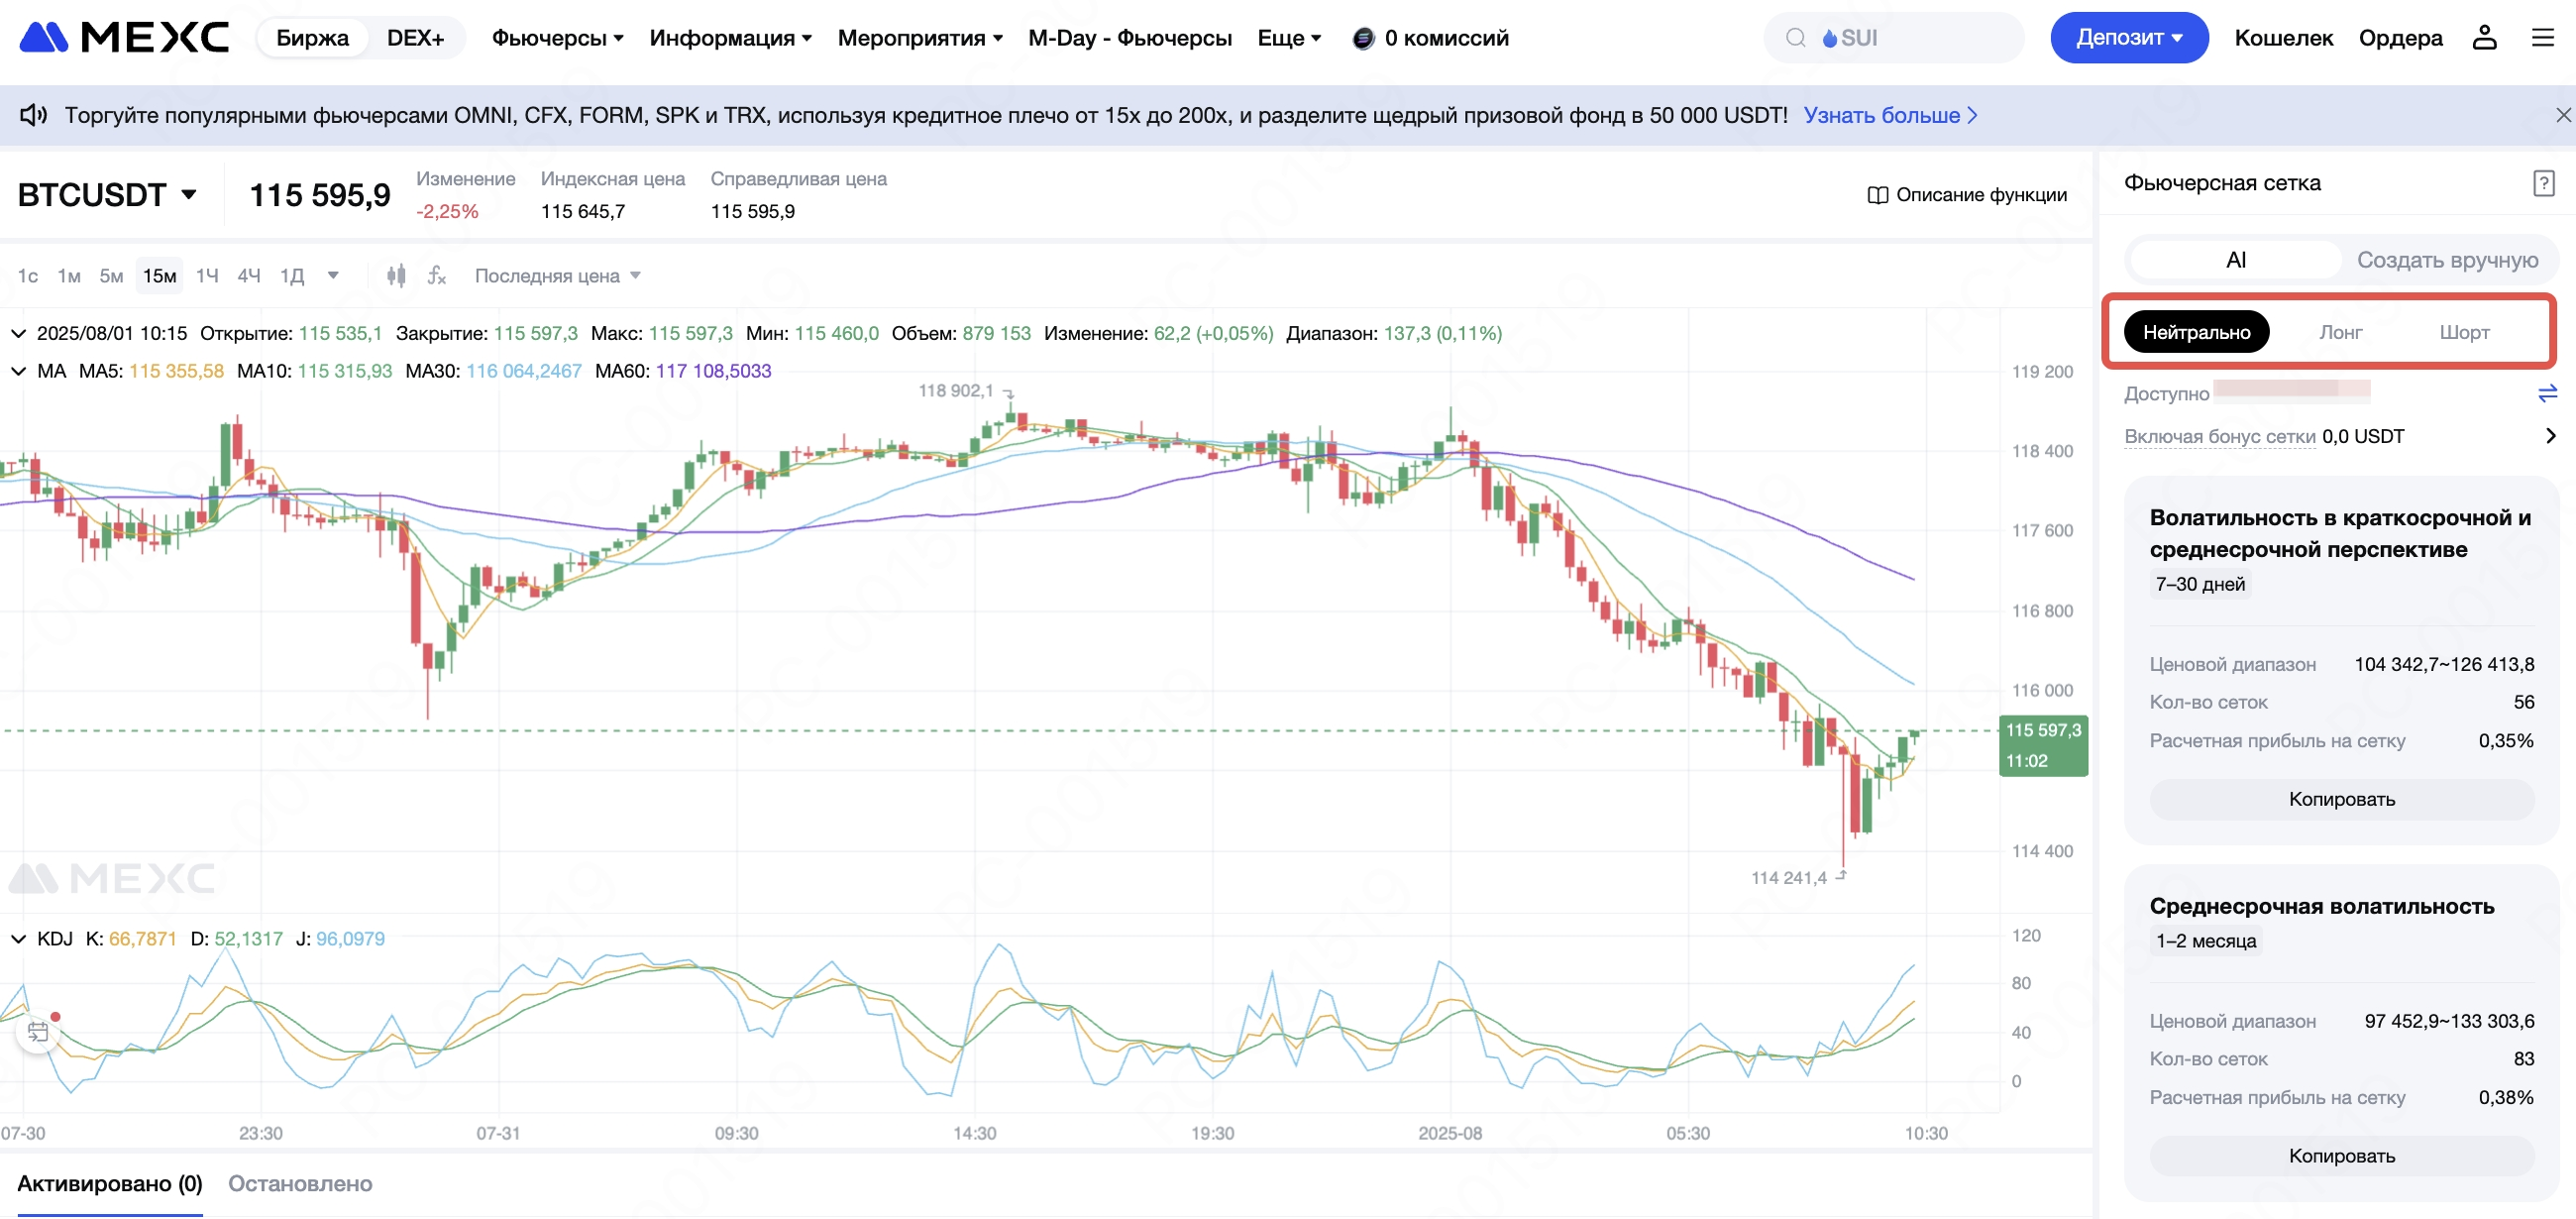
Task: Switch to Активировано (0) tab
Action: coord(110,1183)
